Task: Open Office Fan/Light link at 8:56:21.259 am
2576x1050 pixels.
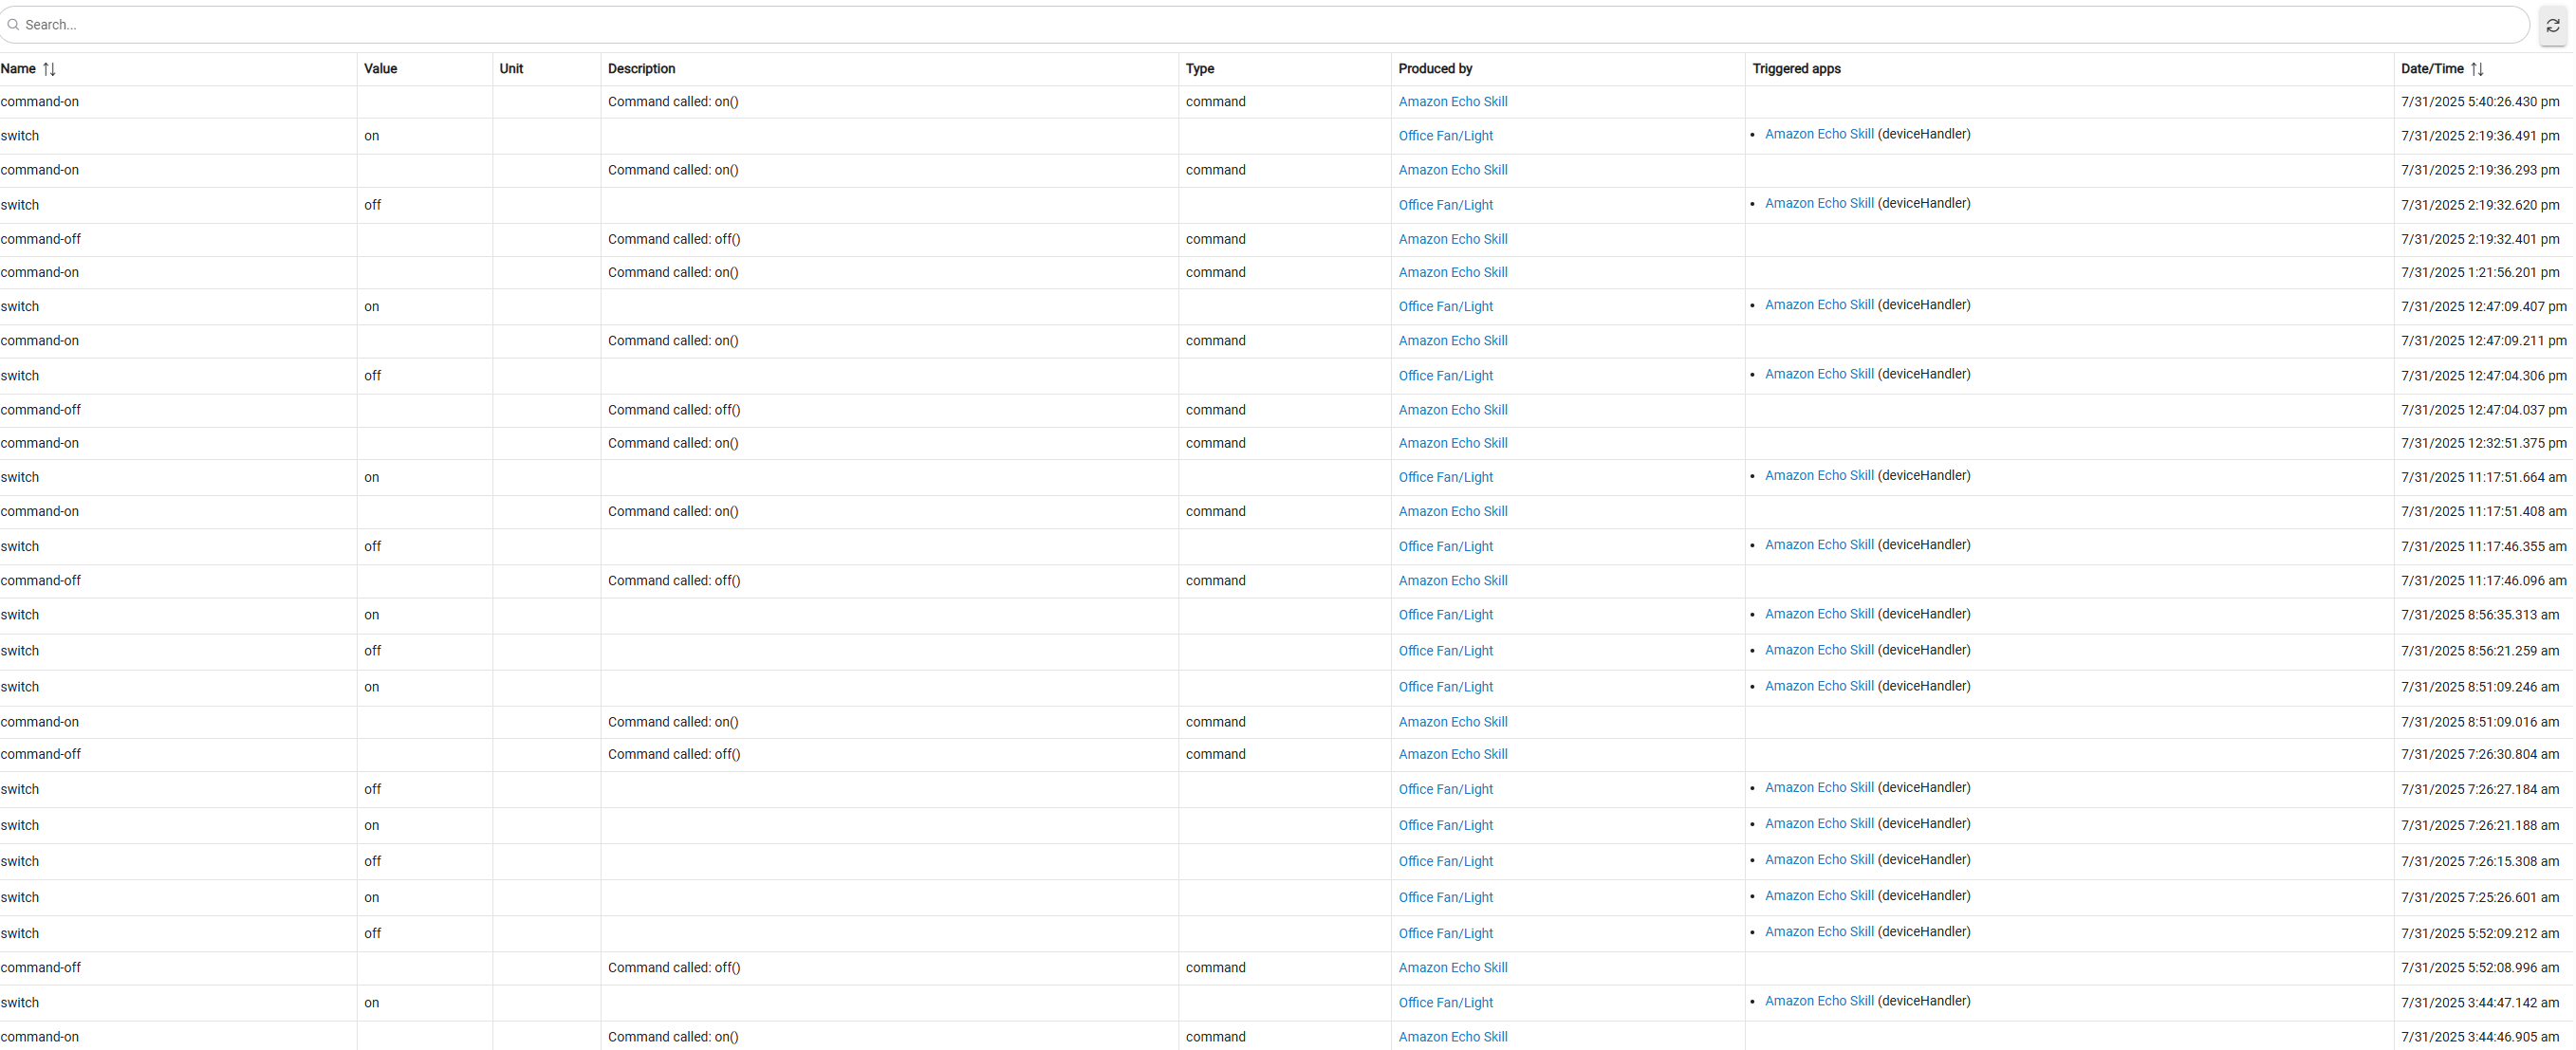Action: (x=1445, y=651)
